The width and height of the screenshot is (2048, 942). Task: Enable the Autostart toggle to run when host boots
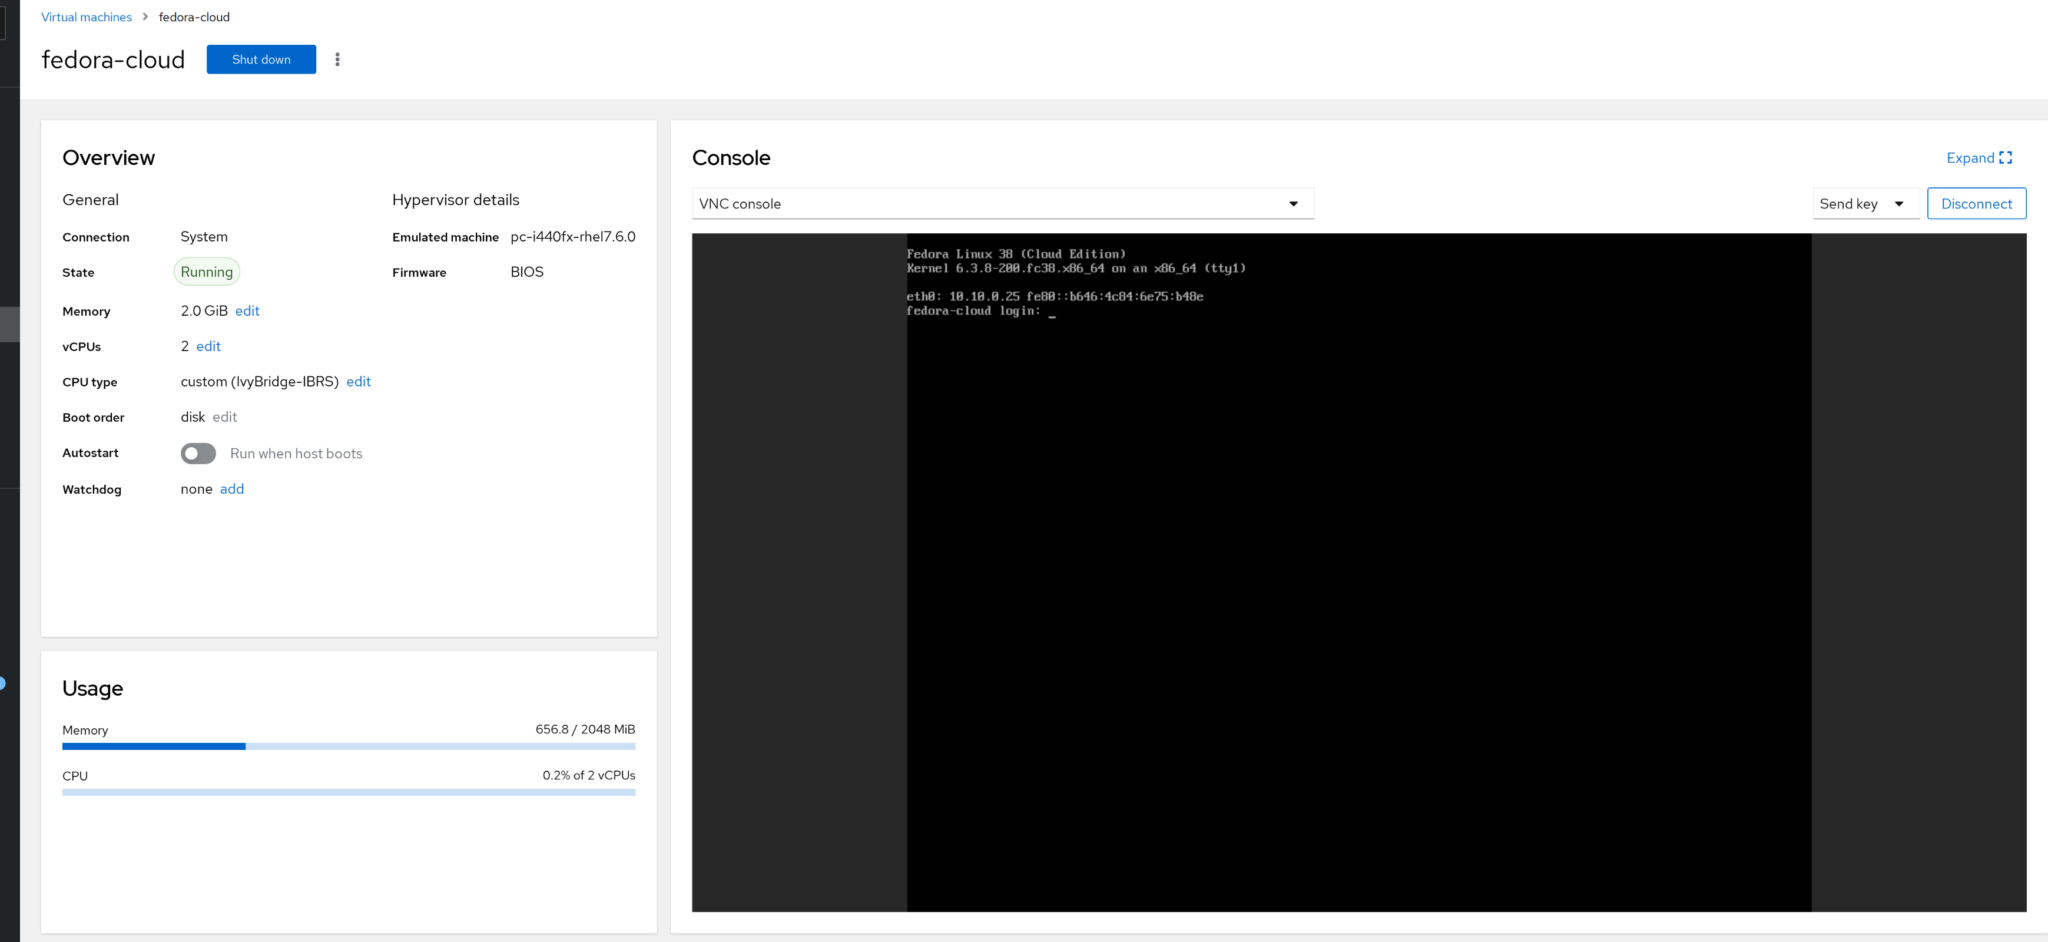click(198, 453)
